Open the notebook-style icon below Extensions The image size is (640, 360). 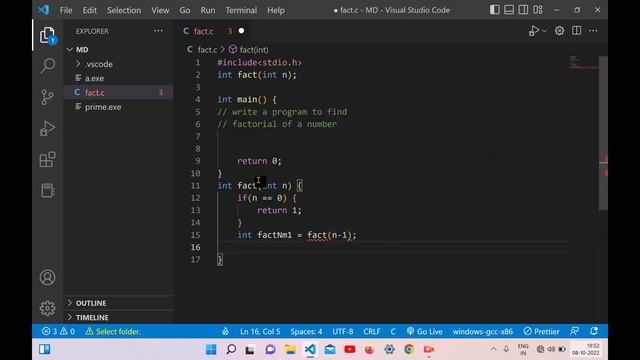pyautogui.click(x=47, y=190)
